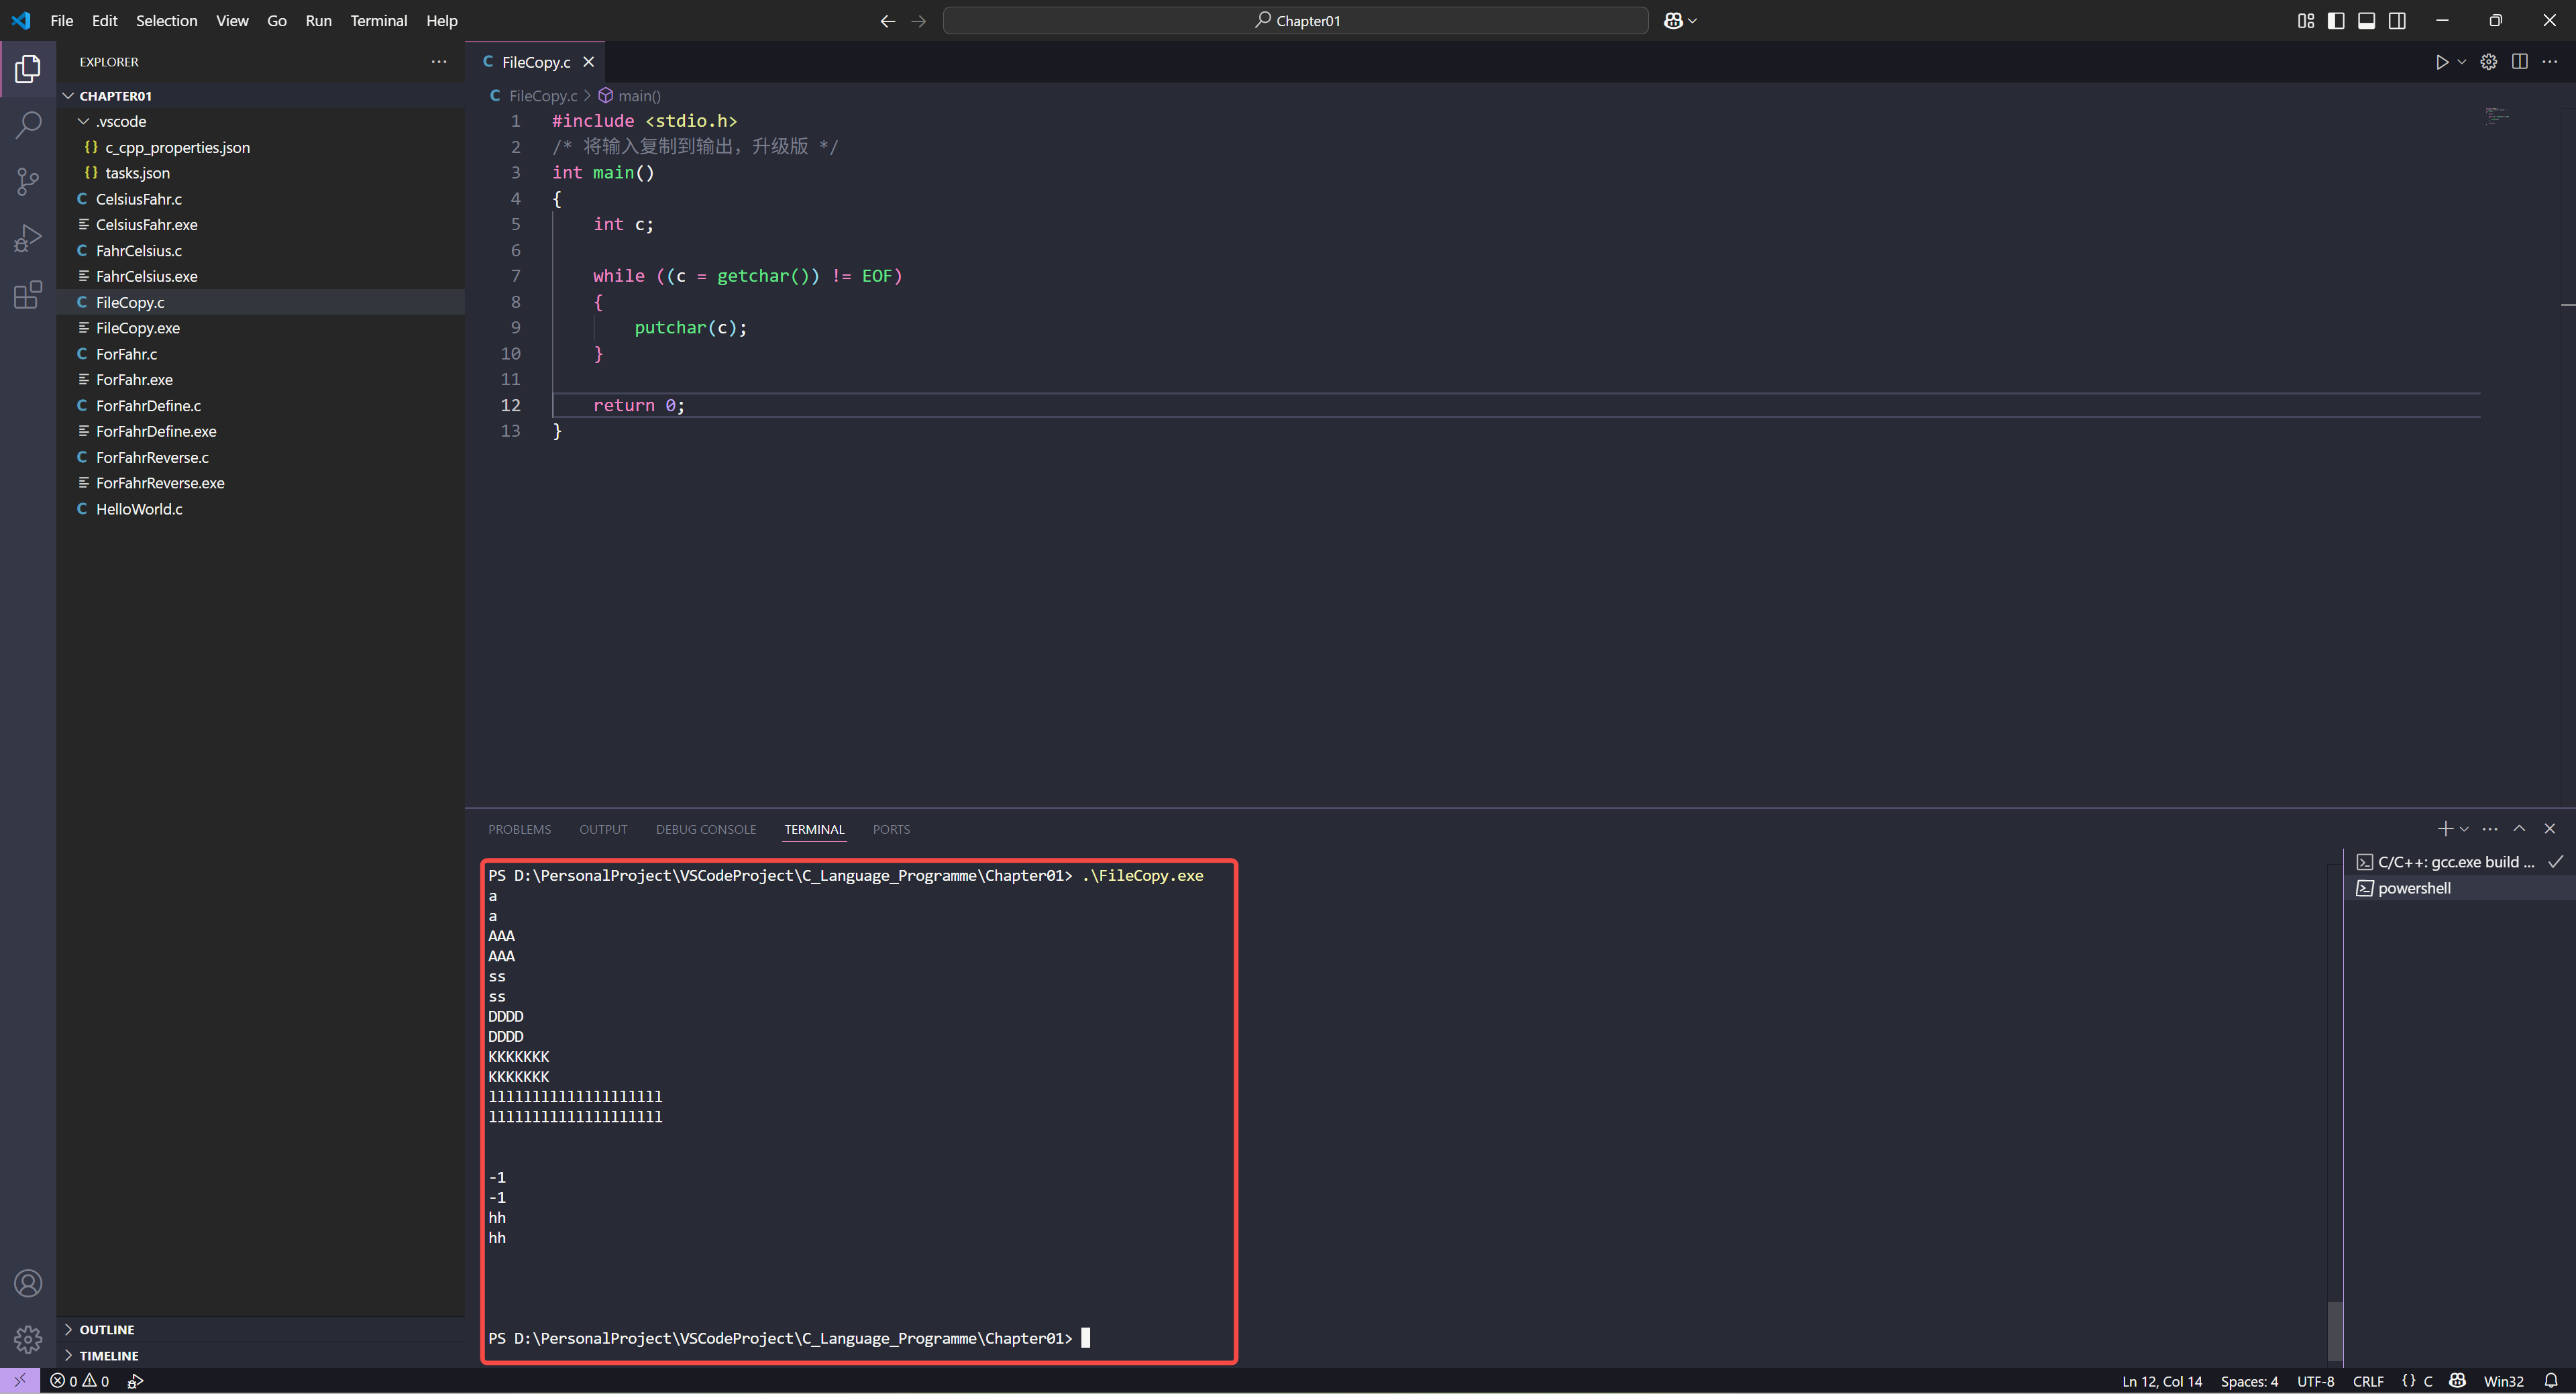
Task: Toggle the bottom panel visibility
Action: (2366, 21)
